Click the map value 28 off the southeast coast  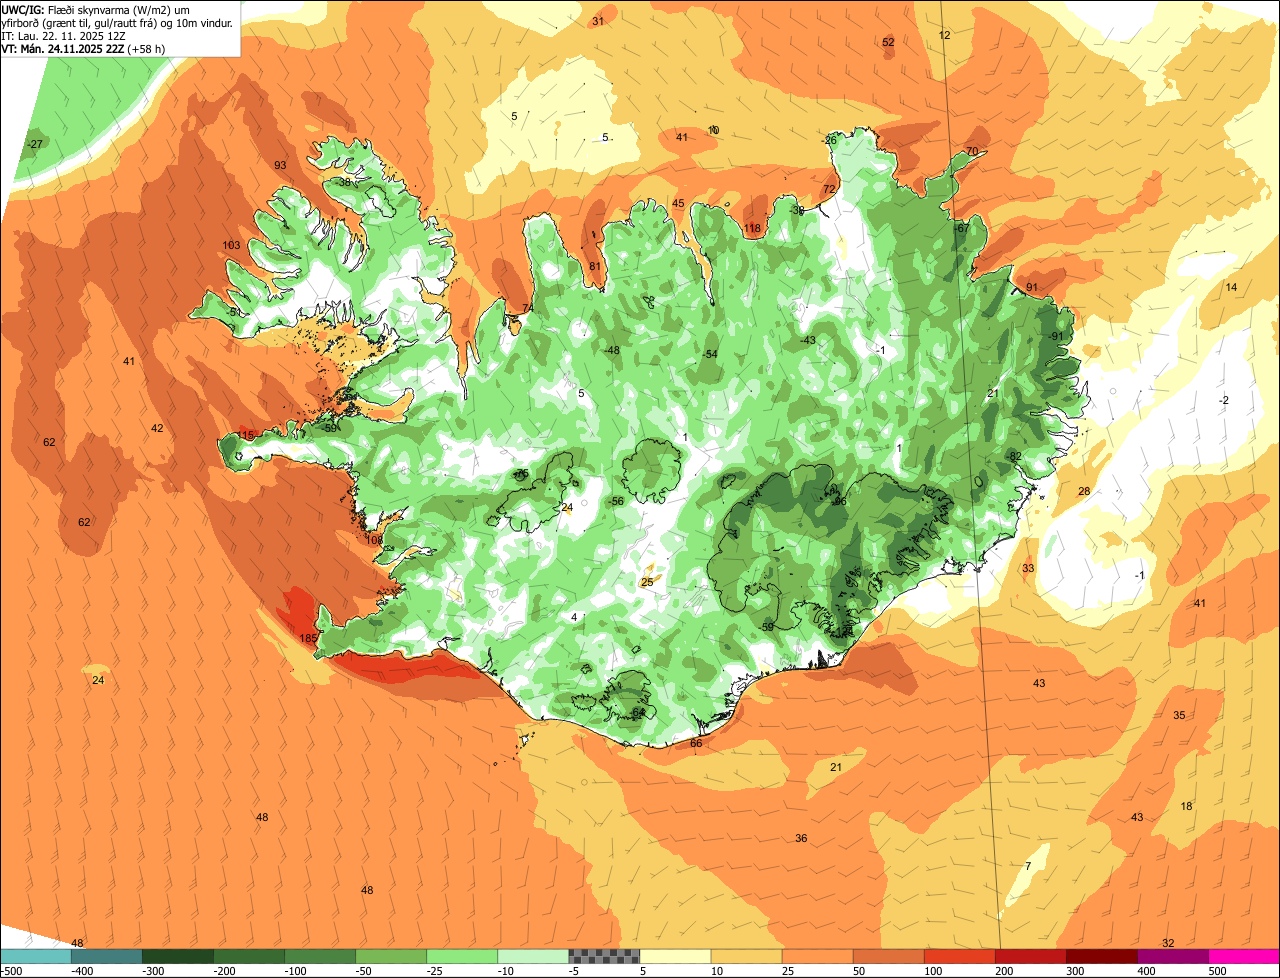pos(1084,491)
